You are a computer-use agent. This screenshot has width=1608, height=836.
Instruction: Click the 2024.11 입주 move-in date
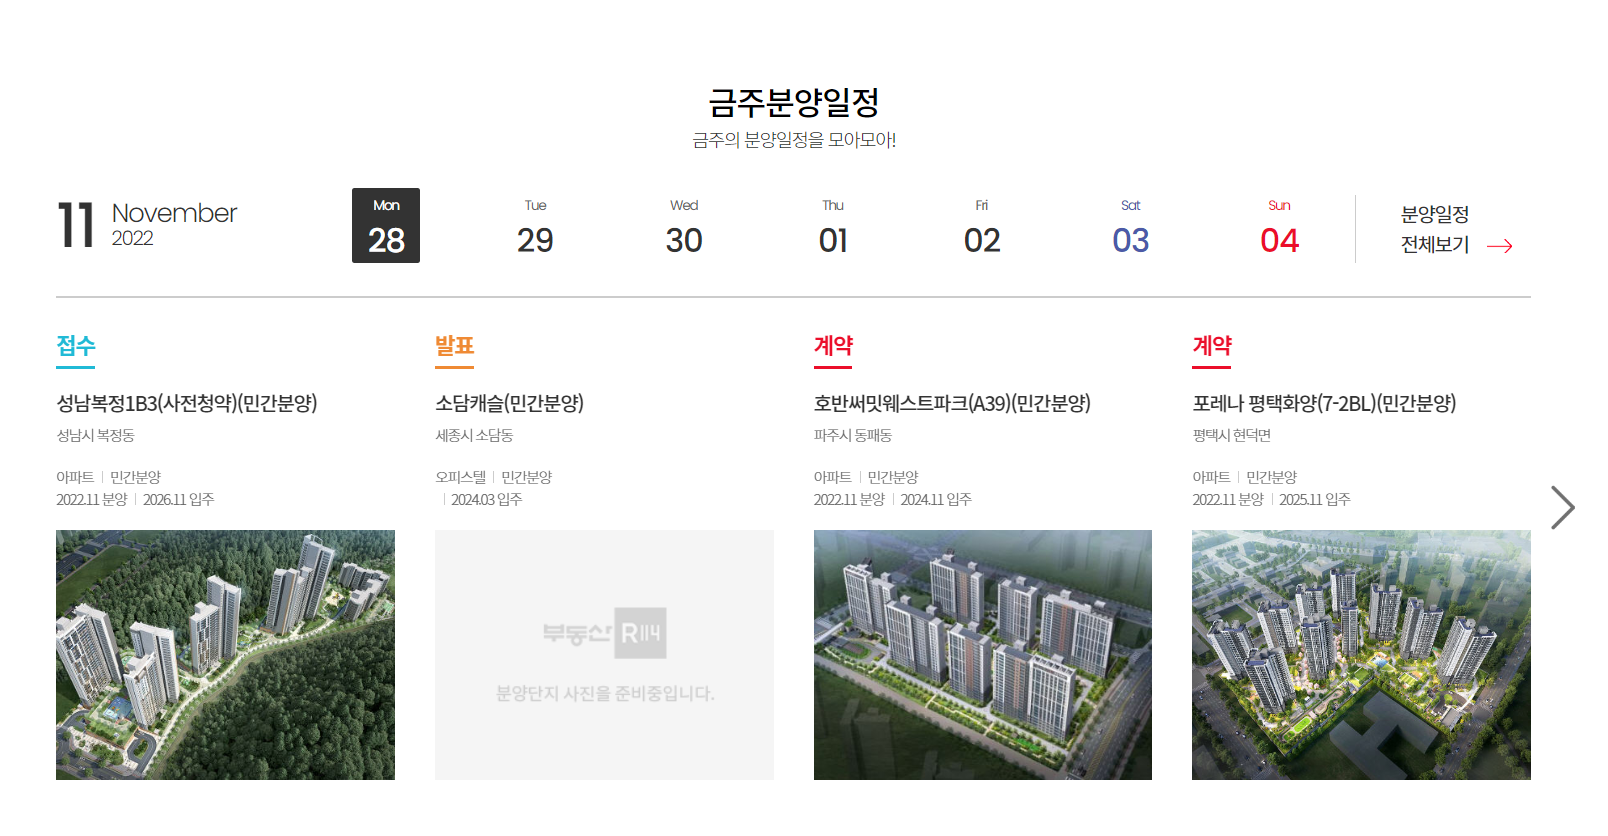pos(936,499)
